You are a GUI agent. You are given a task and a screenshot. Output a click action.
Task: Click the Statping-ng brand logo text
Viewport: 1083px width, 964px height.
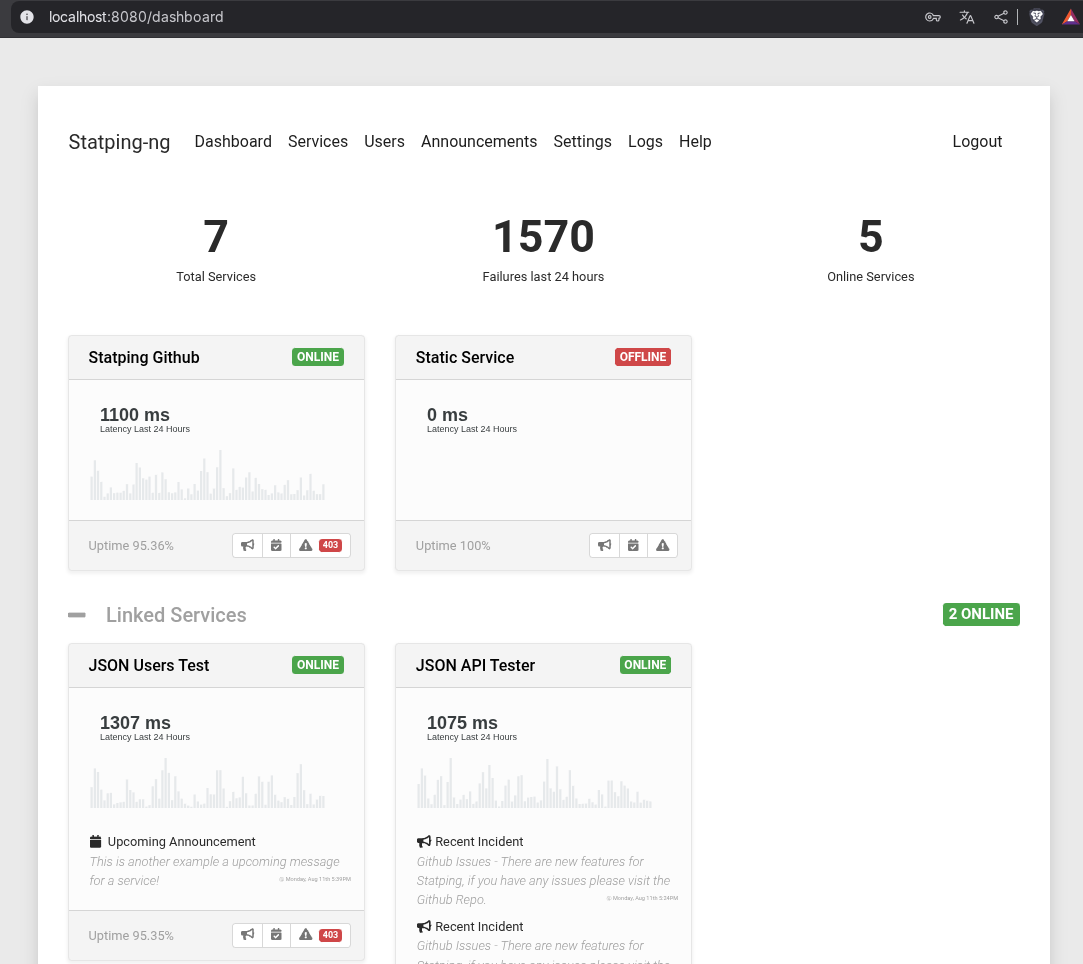click(119, 142)
